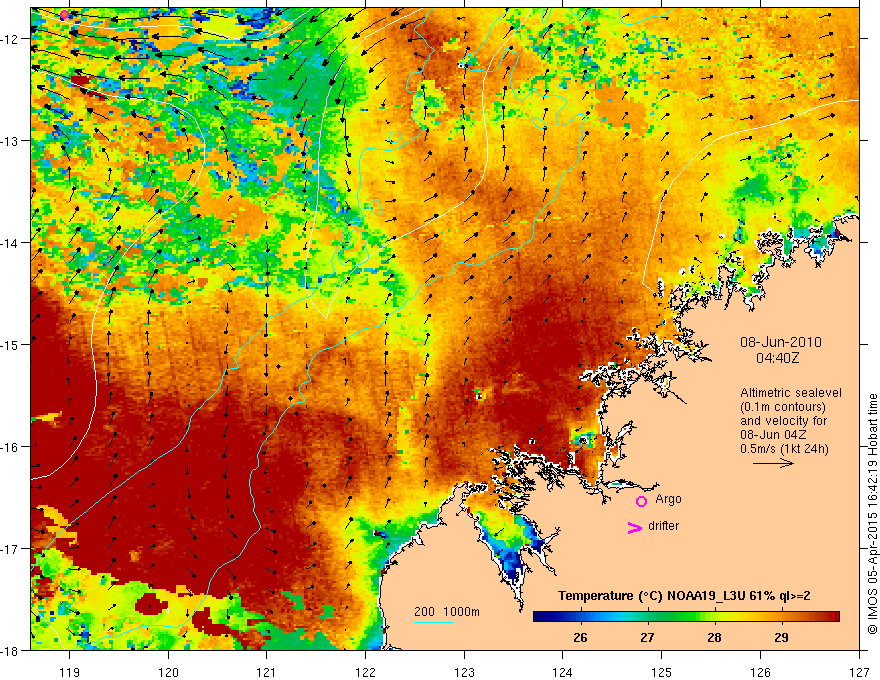The width and height of the screenshot is (880, 680).
Task: Click latitude axis label -18
Action: click(x=11, y=650)
